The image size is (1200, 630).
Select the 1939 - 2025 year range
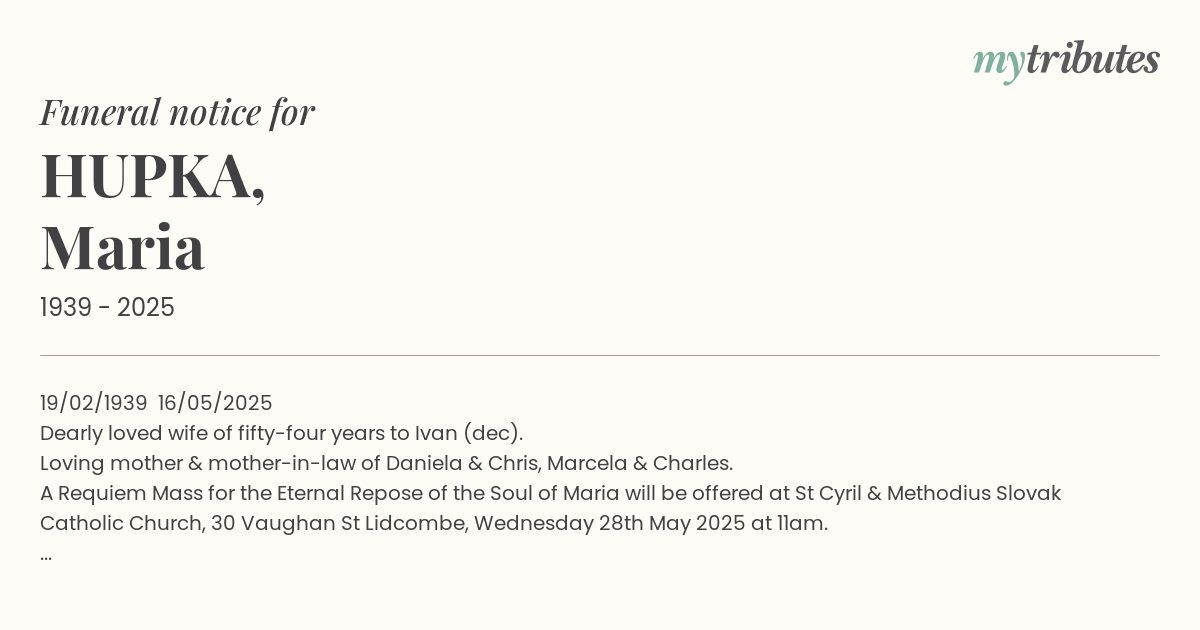click(107, 308)
